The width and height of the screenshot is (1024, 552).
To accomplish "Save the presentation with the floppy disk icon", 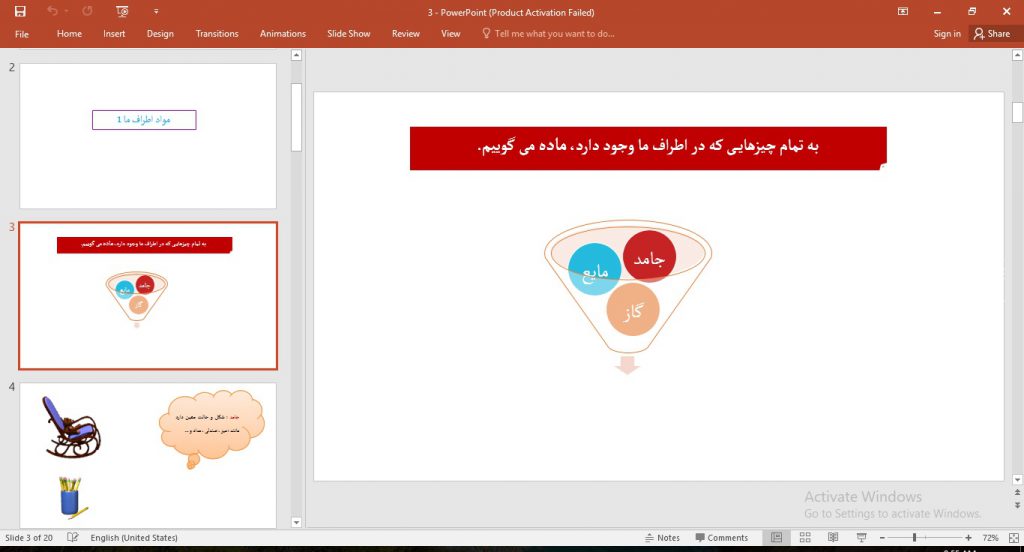I will tap(20, 12).
